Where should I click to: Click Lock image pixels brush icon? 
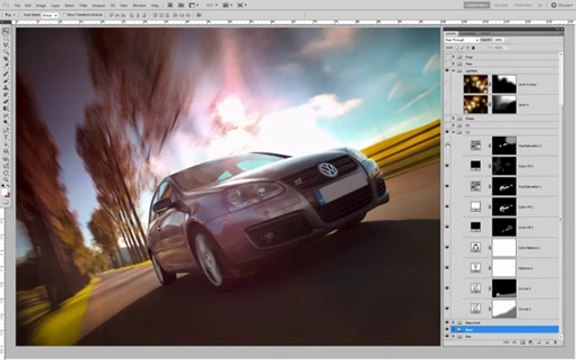pos(463,48)
